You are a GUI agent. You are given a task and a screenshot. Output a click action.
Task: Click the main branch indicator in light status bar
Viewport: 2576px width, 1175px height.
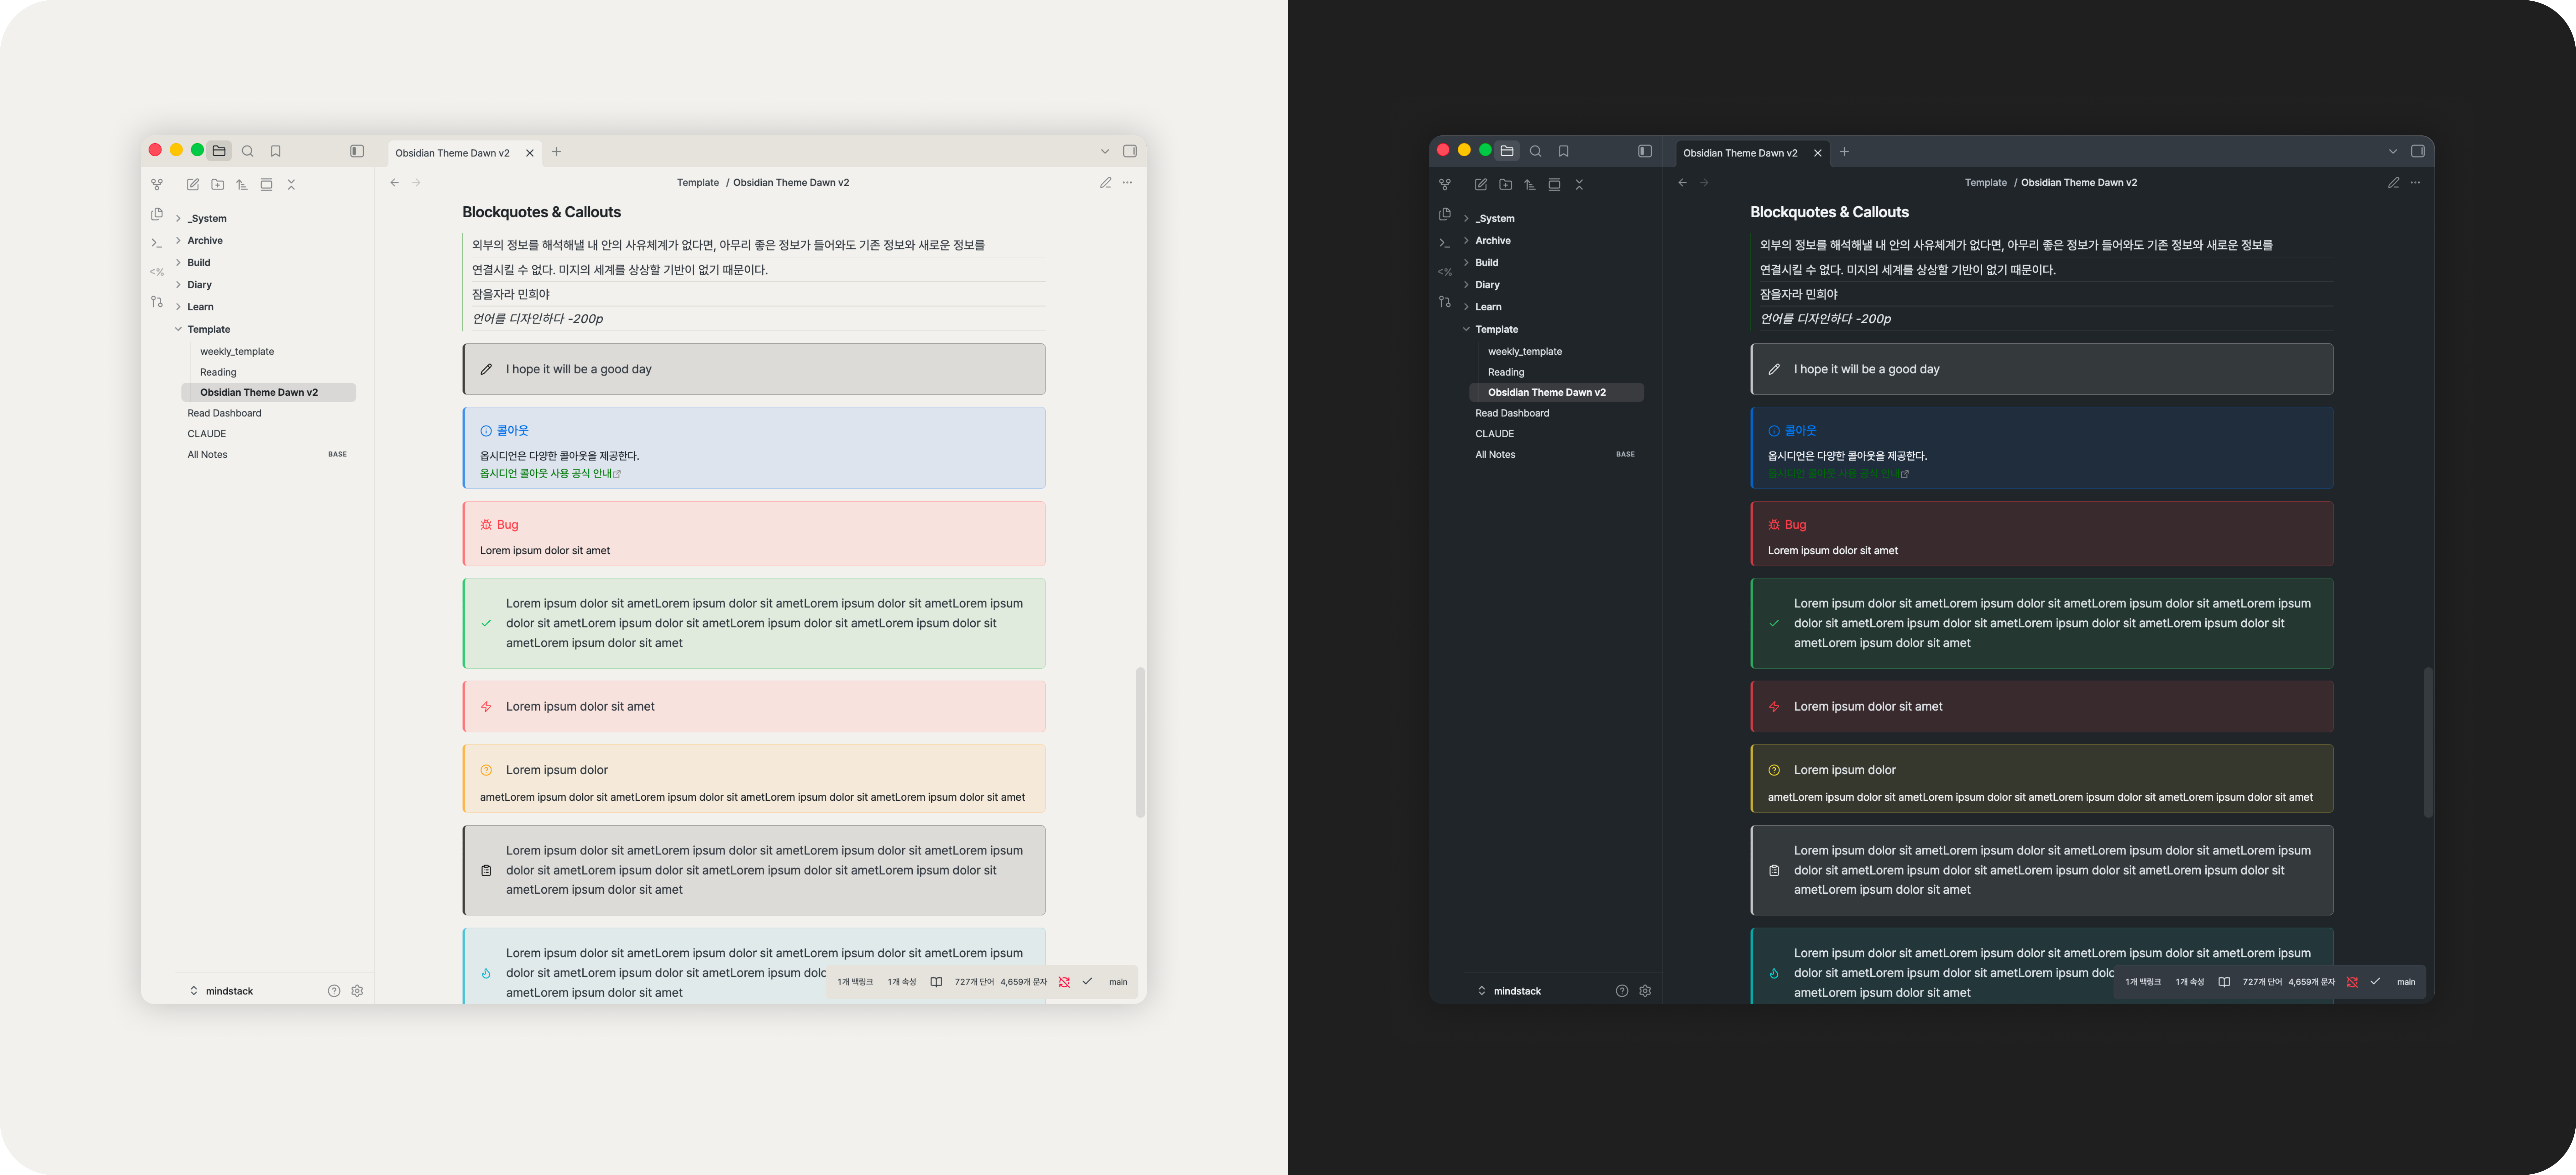[1118, 982]
